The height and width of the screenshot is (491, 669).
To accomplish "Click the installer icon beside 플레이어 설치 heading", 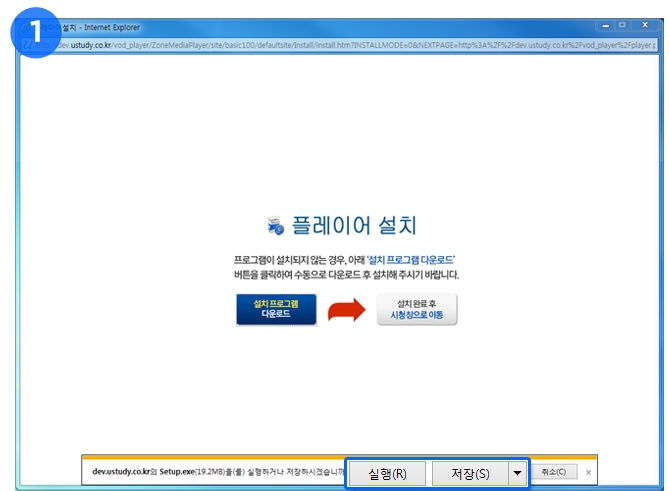I will (276, 224).
